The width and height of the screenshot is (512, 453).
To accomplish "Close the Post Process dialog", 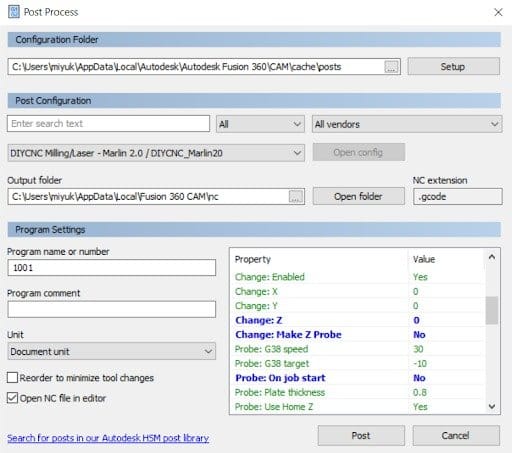I will [x=498, y=12].
